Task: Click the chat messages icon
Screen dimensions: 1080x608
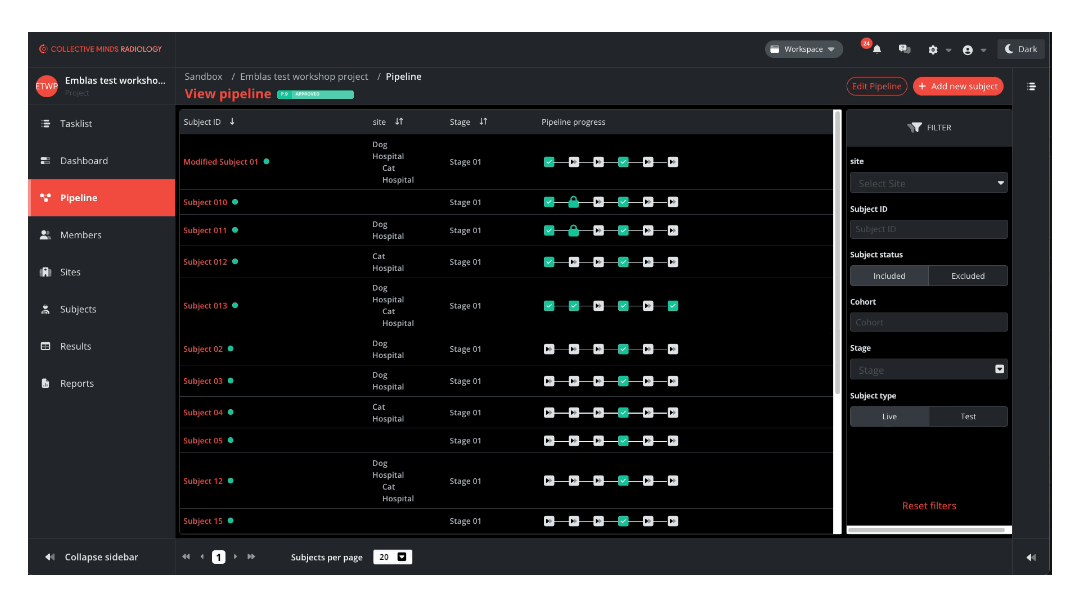Action: [904, 49]
